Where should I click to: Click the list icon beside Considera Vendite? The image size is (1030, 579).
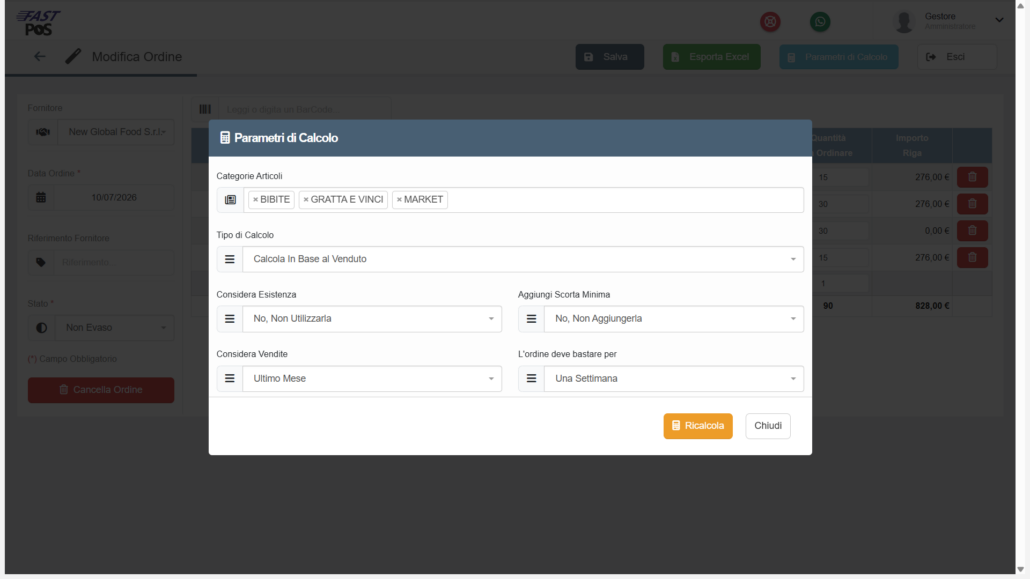230,379
